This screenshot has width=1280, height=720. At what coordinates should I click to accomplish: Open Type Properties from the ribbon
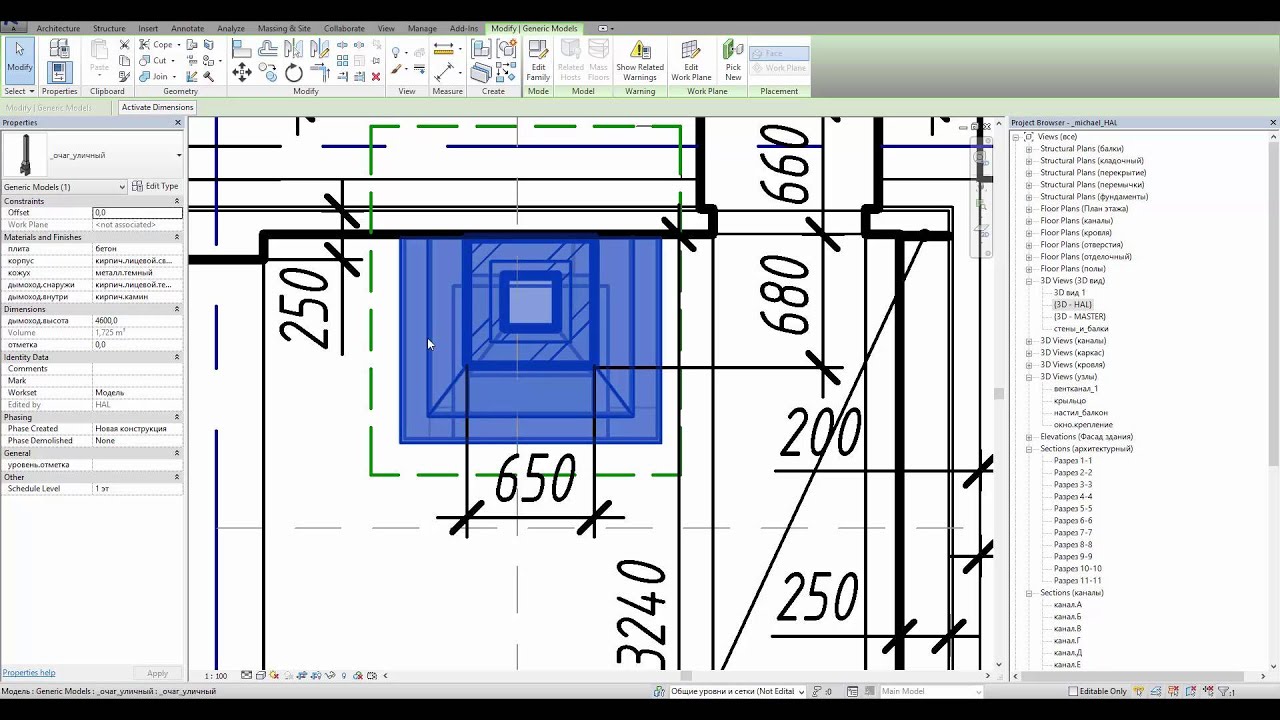point(59,49)
